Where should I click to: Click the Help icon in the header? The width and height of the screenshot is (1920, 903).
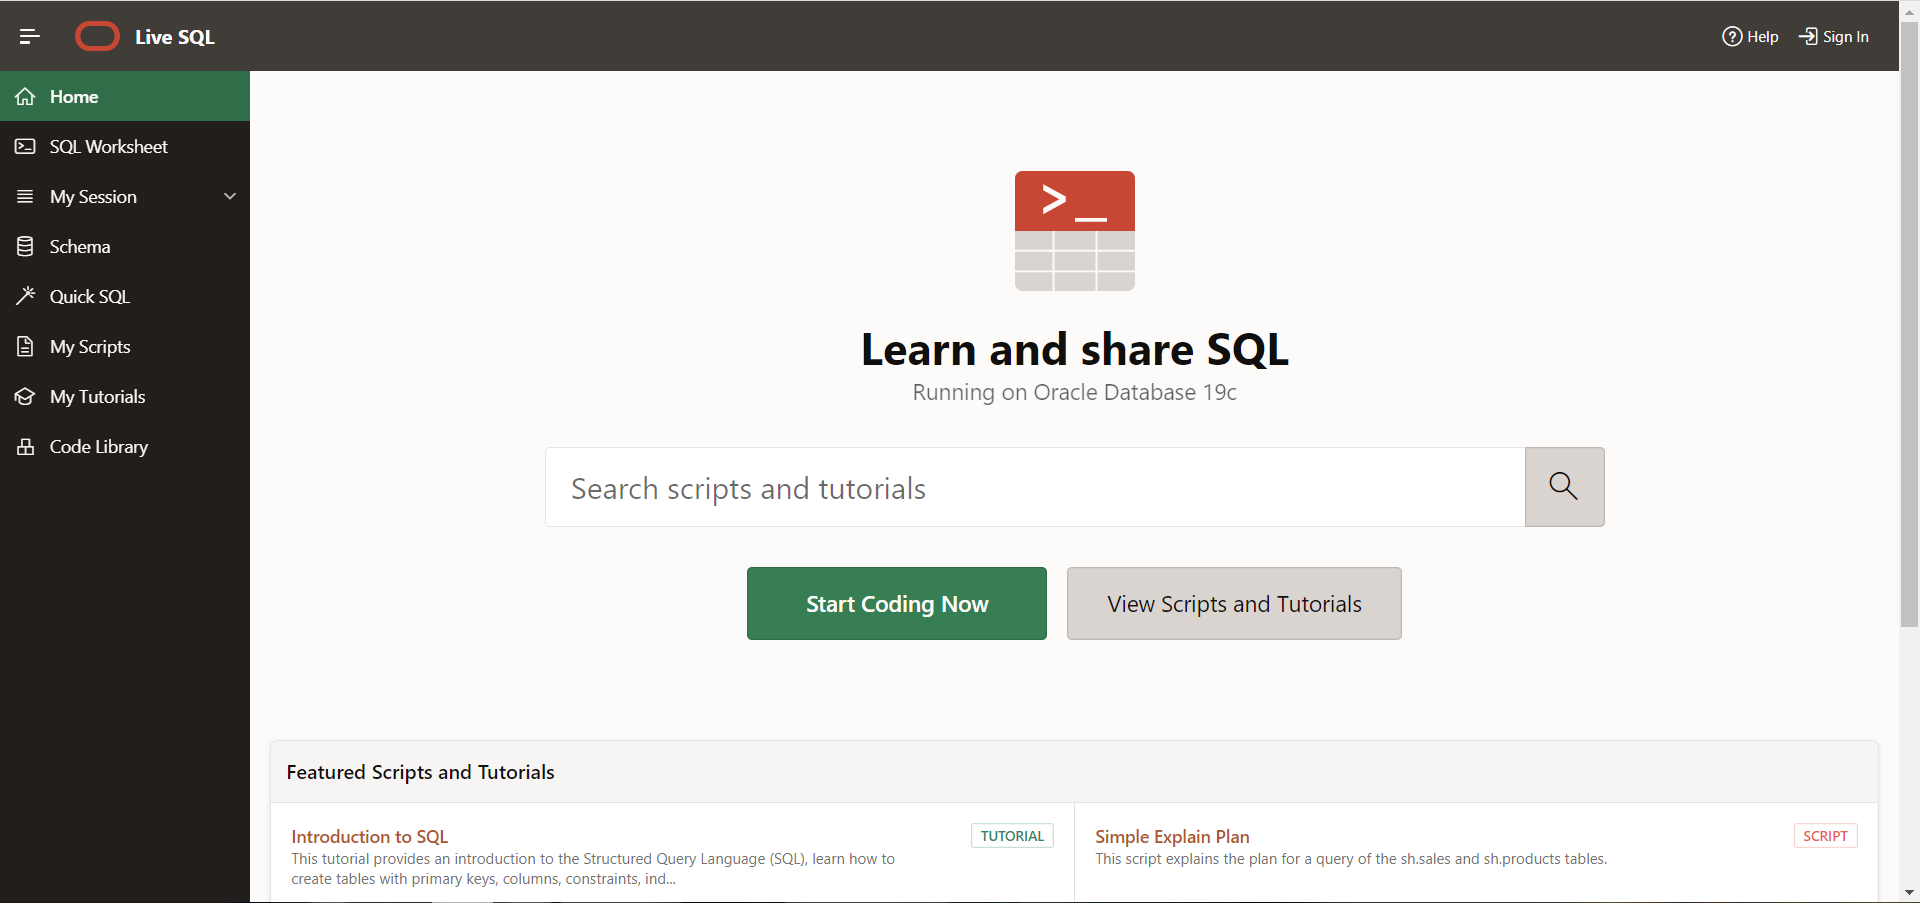click(x=1733, y=36)
